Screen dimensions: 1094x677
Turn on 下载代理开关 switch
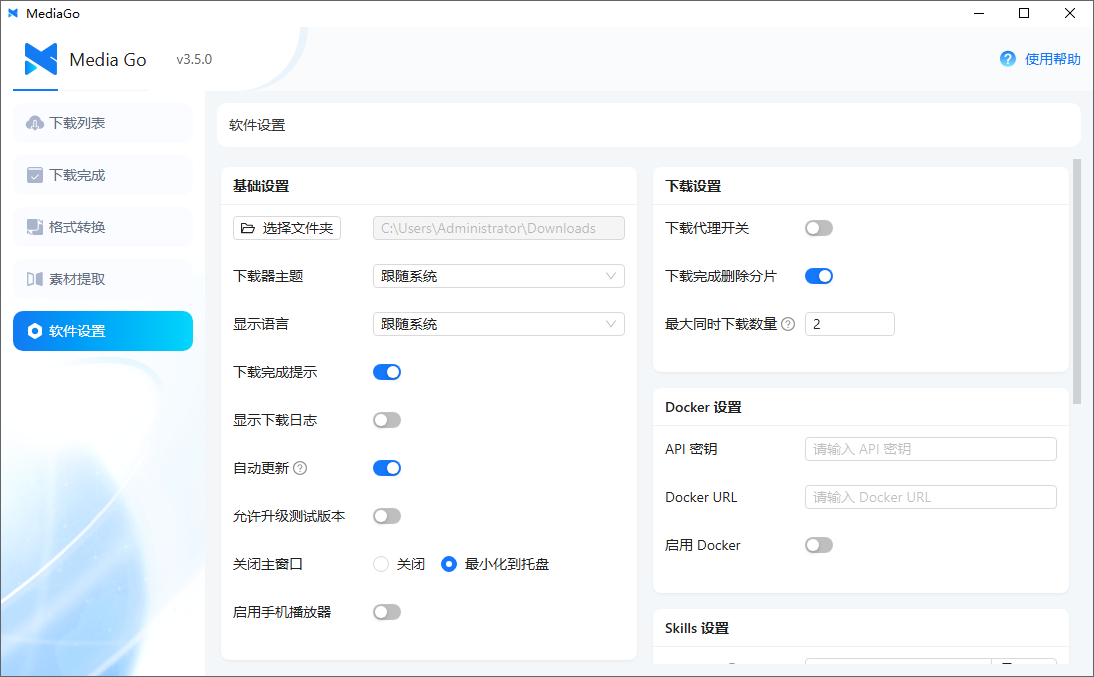pos(818,228)
